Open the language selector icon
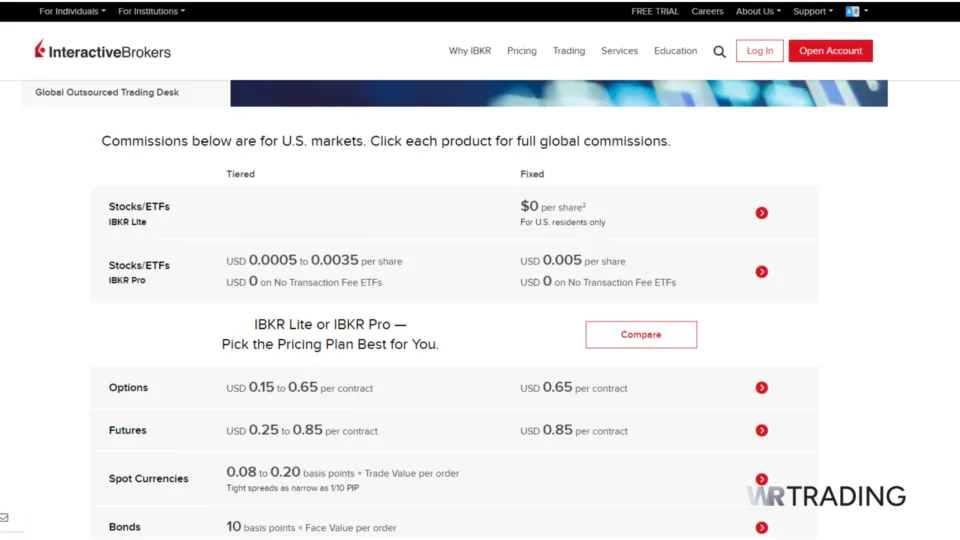The height and width of the screenshot is (540, 960). 855,11
